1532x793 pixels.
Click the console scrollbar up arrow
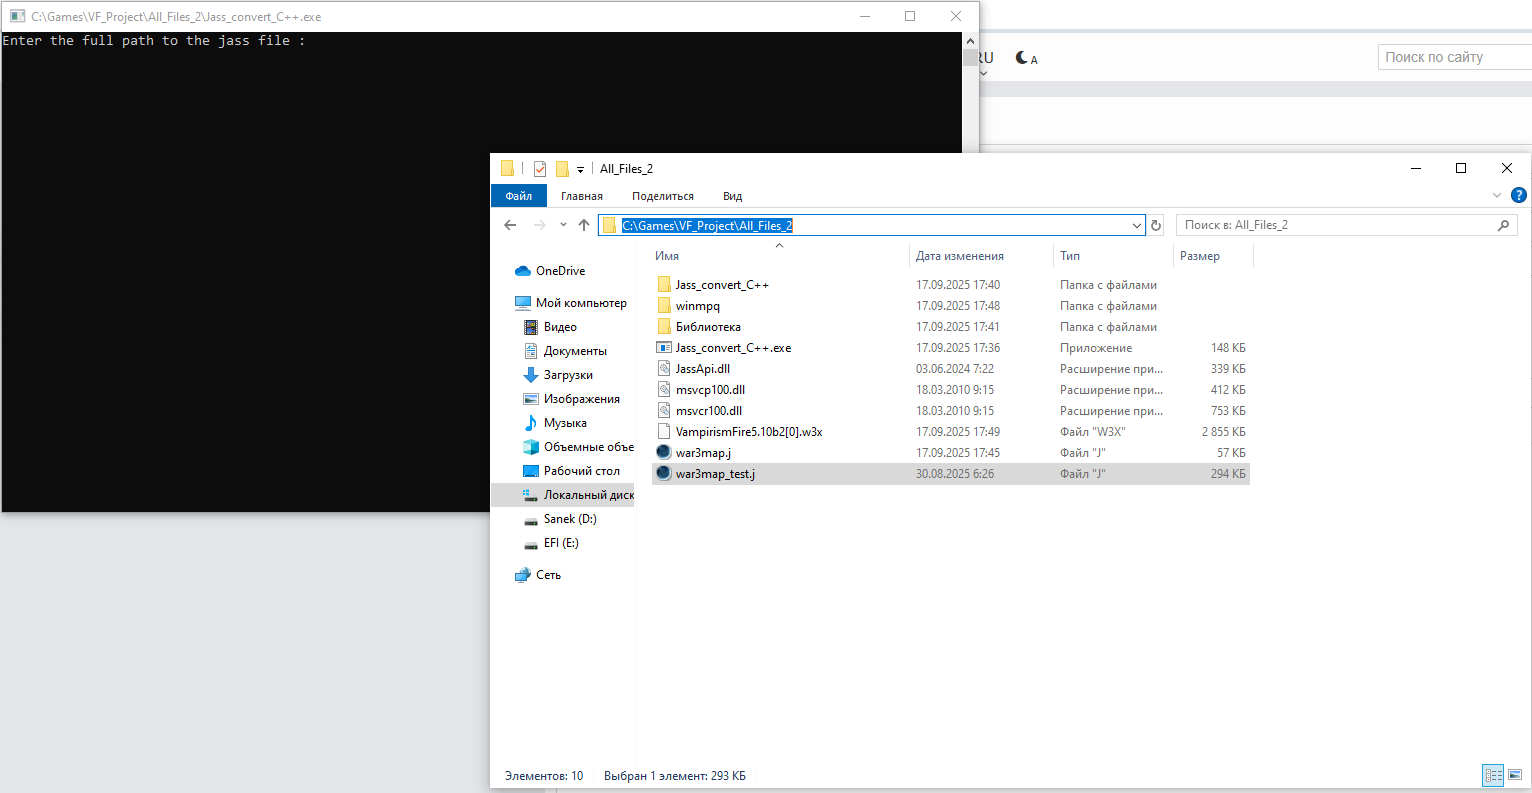tap(970, 41)
